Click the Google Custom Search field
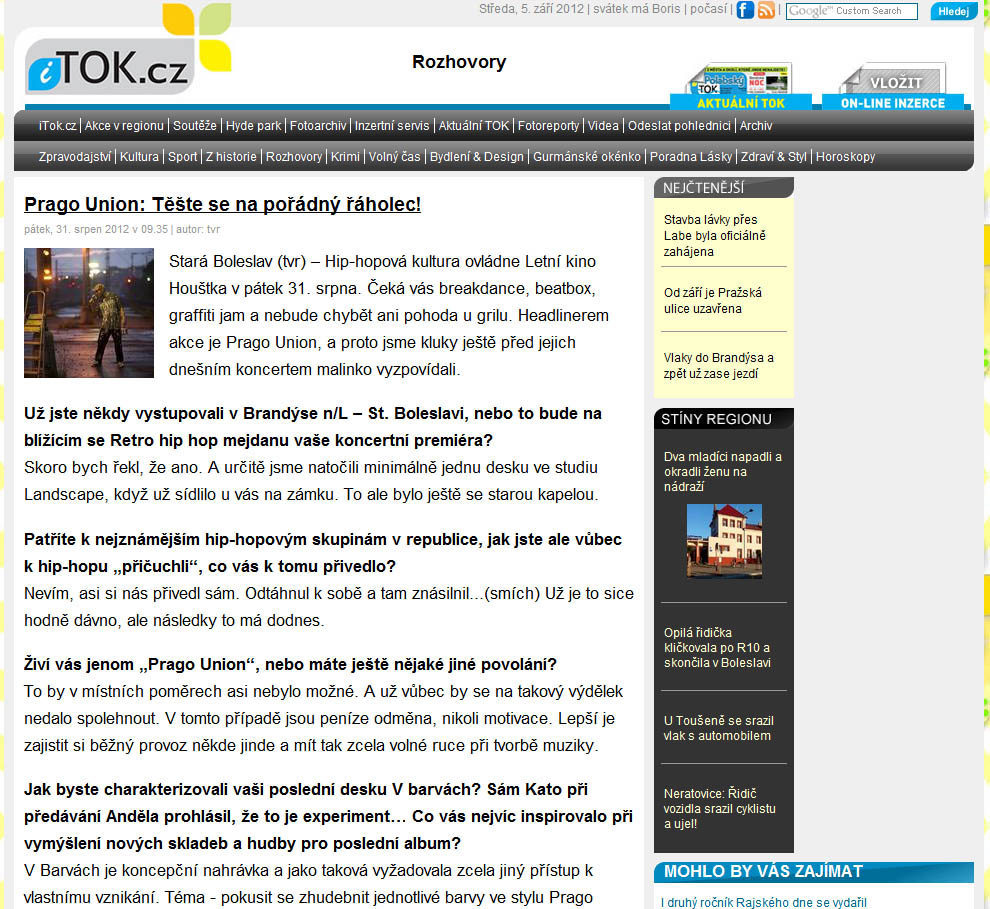The width and height of the screenshot is (990, 909). click(x=851, y=11)
